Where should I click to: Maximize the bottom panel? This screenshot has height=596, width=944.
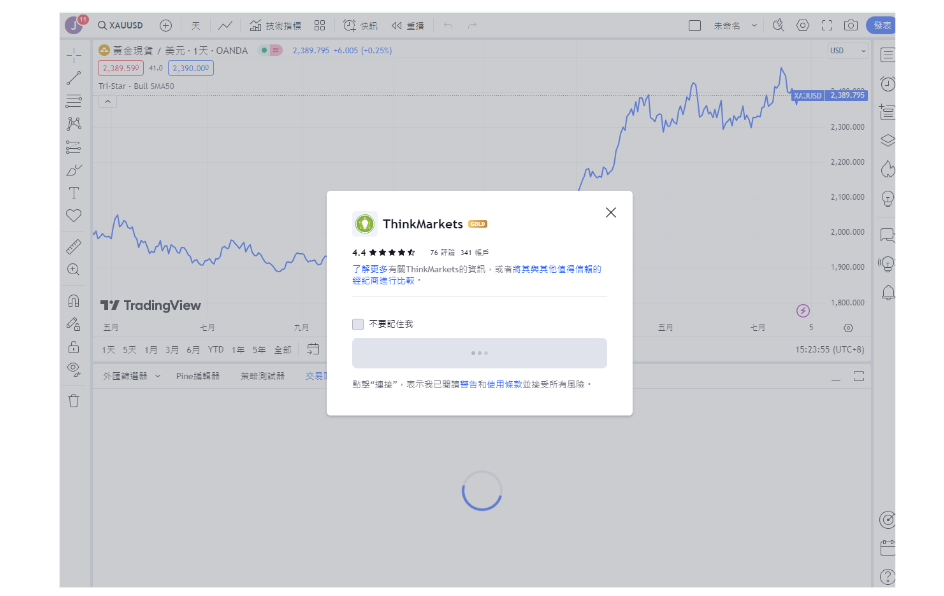tap(859, 376)
